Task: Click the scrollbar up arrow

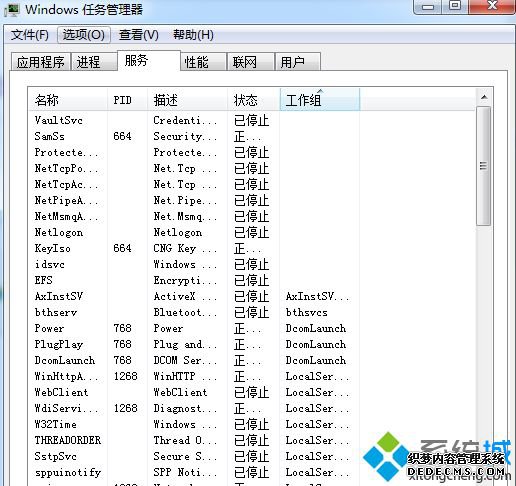Action: pyautogui.click(x=484, y=97)
